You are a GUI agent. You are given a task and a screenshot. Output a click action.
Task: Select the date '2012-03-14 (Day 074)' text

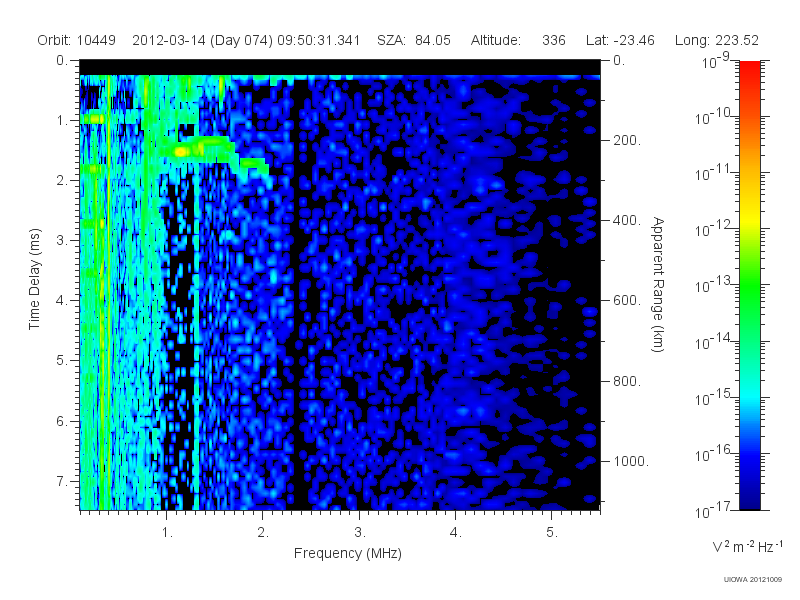click(203, 40)
